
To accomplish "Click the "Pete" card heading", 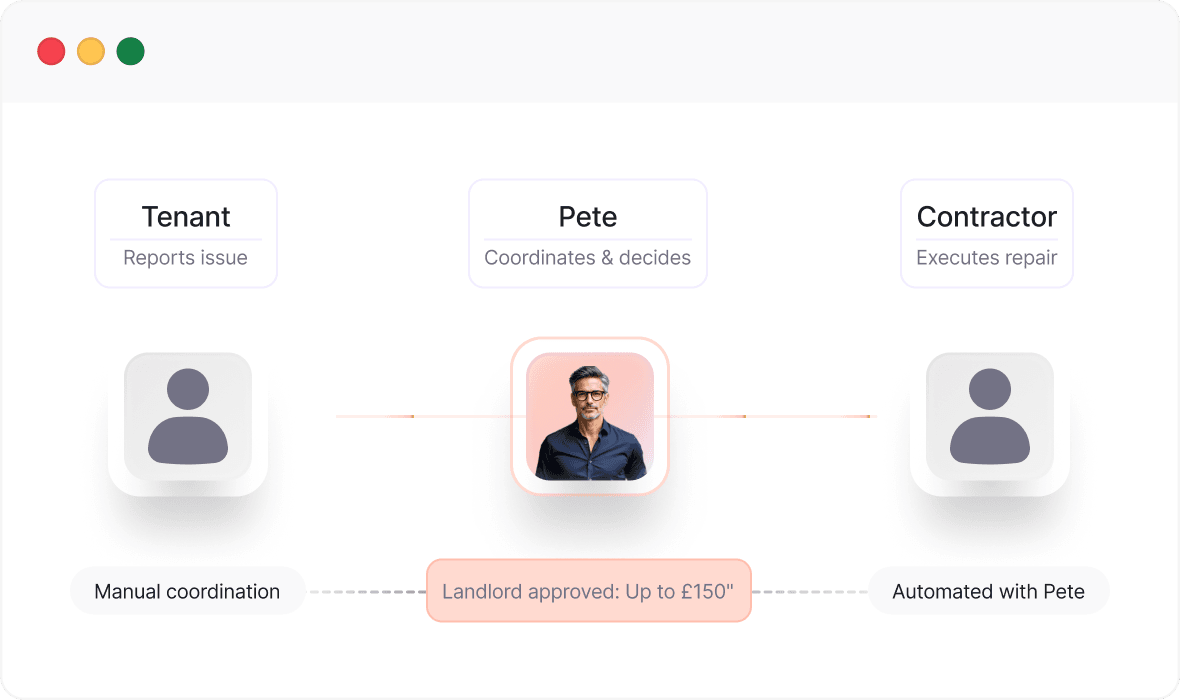I will tap(588, 217).
